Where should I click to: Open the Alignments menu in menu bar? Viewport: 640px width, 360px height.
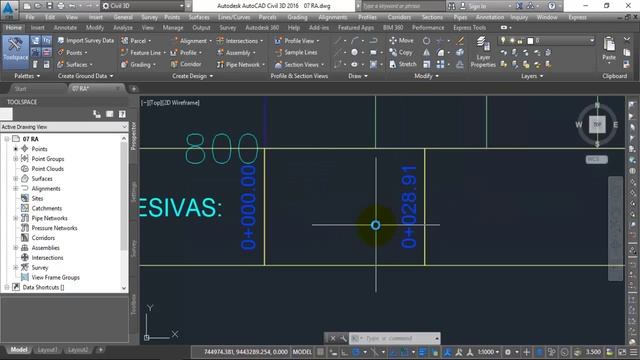[x=332, y=17]
